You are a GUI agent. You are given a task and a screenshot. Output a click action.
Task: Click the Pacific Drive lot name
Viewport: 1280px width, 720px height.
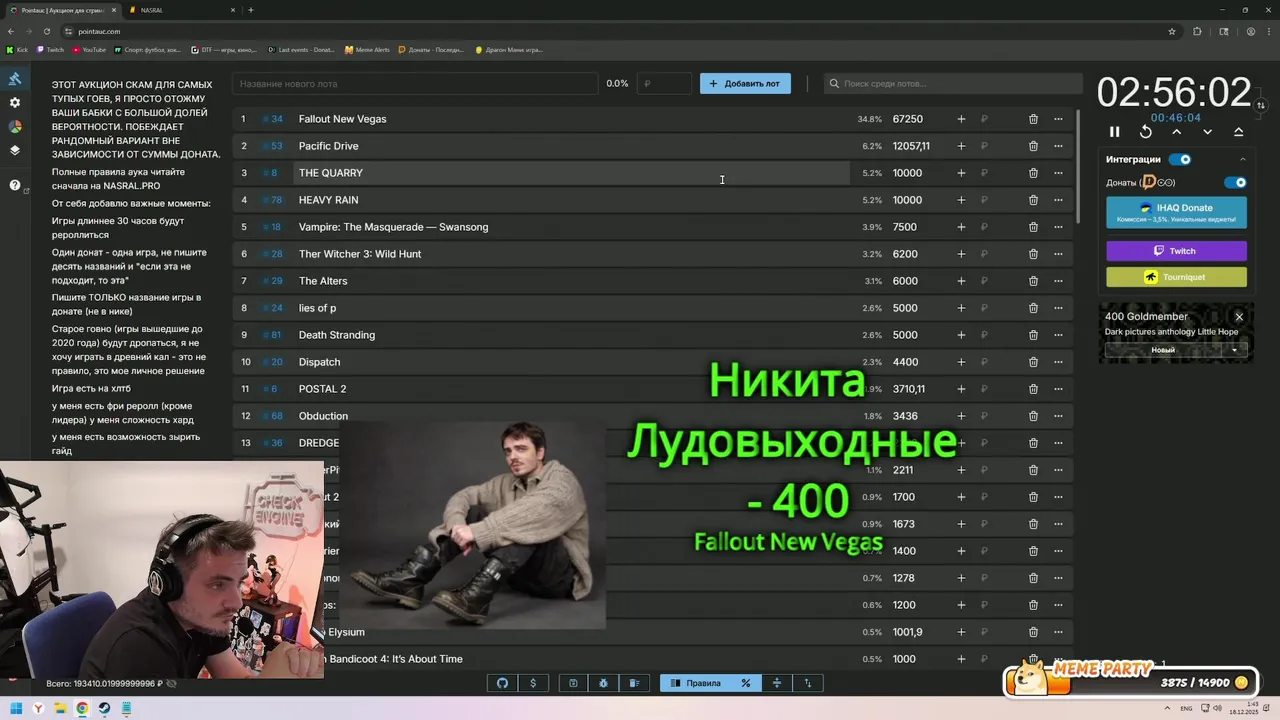pyautogui.click(x=328, y=146)
